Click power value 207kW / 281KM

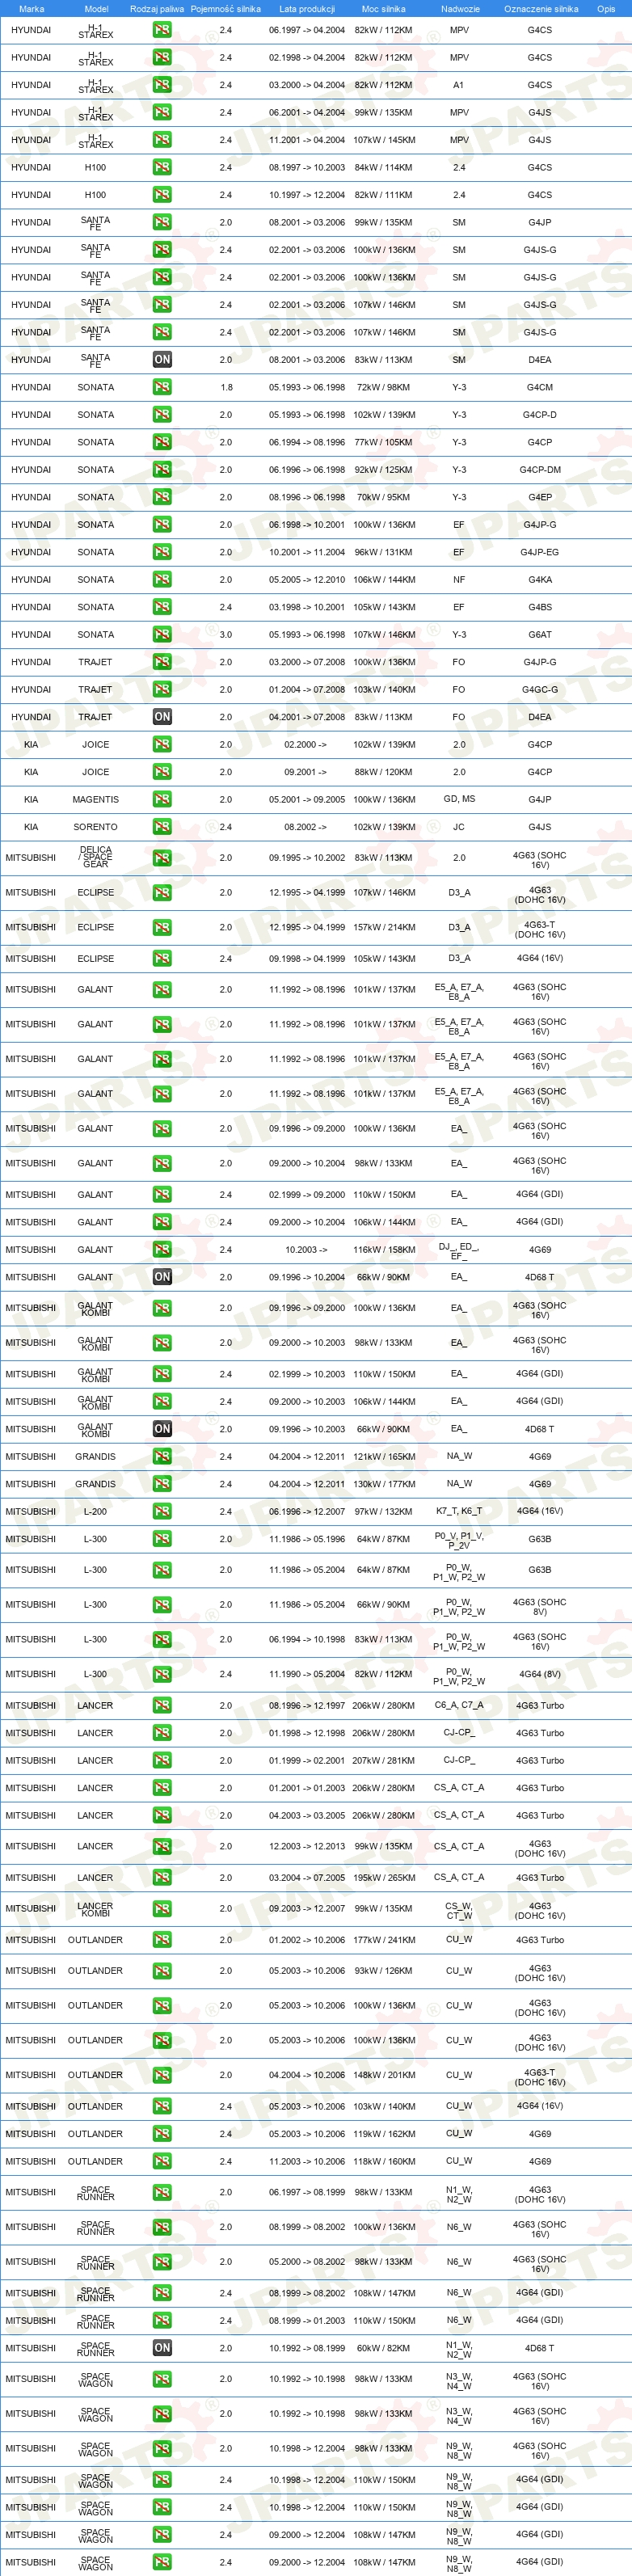[384, 1761]
